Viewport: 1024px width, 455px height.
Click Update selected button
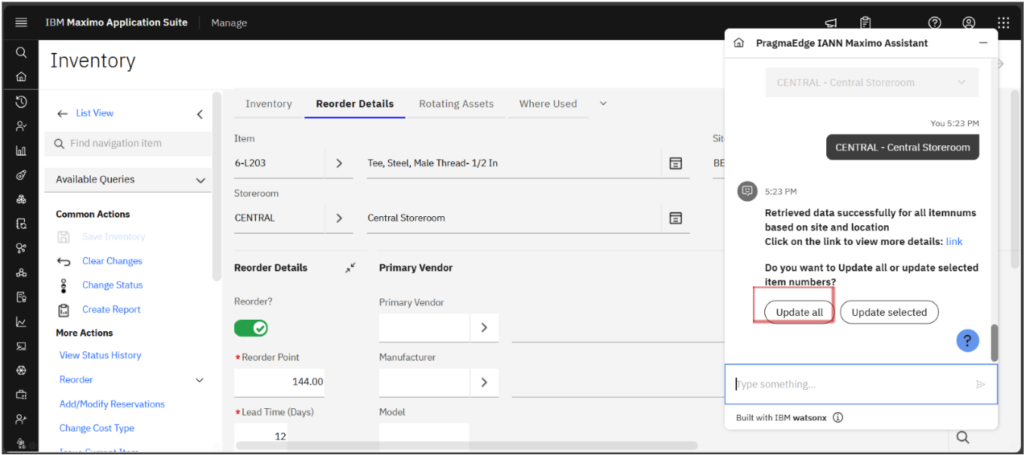pyautogui.click(x=889, y=312)
